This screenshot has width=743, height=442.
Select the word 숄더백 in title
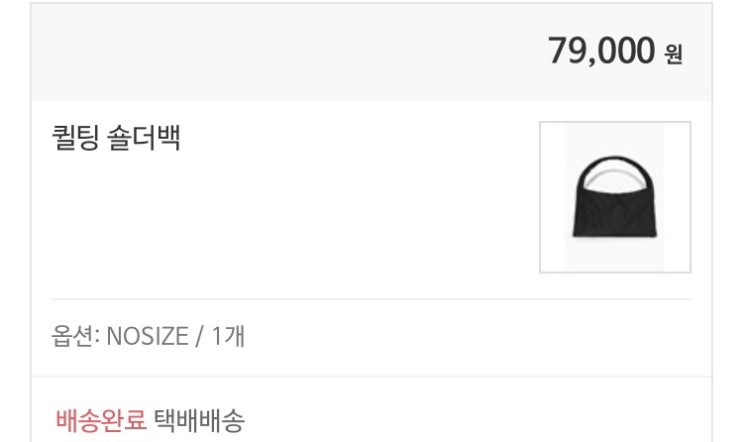pyautogui.click(x=144, y=137)
